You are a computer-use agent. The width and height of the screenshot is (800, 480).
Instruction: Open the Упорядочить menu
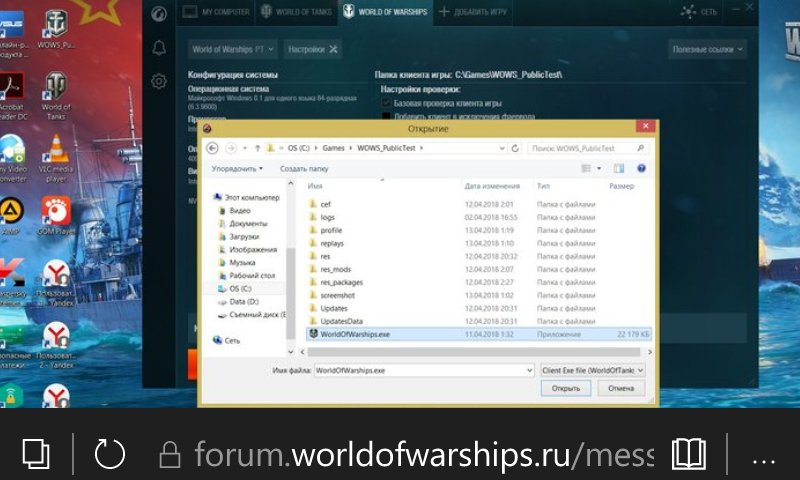pyautogui.click(x=237, y=168)
